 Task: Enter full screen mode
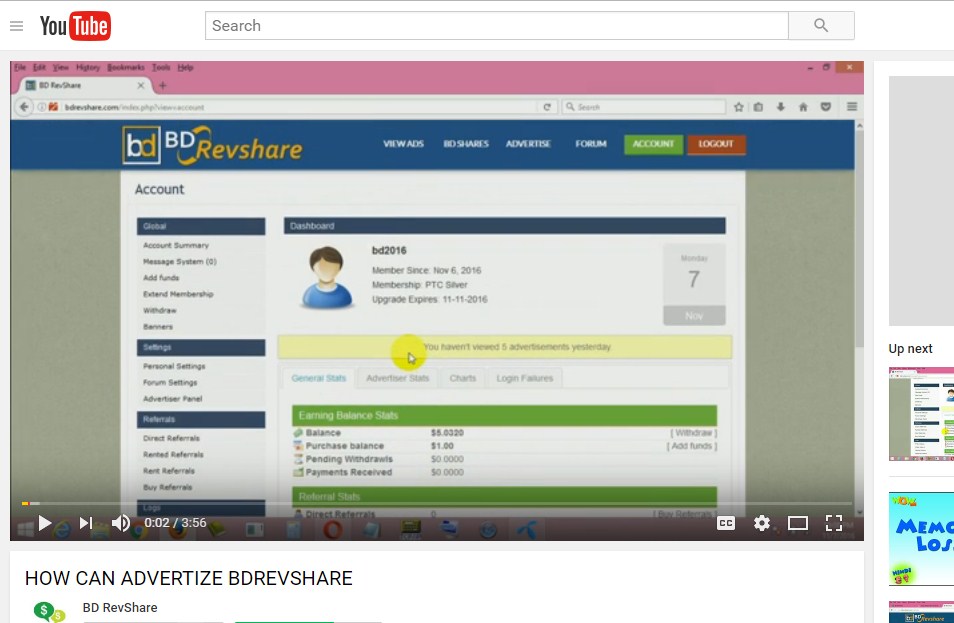pos(833,523)
